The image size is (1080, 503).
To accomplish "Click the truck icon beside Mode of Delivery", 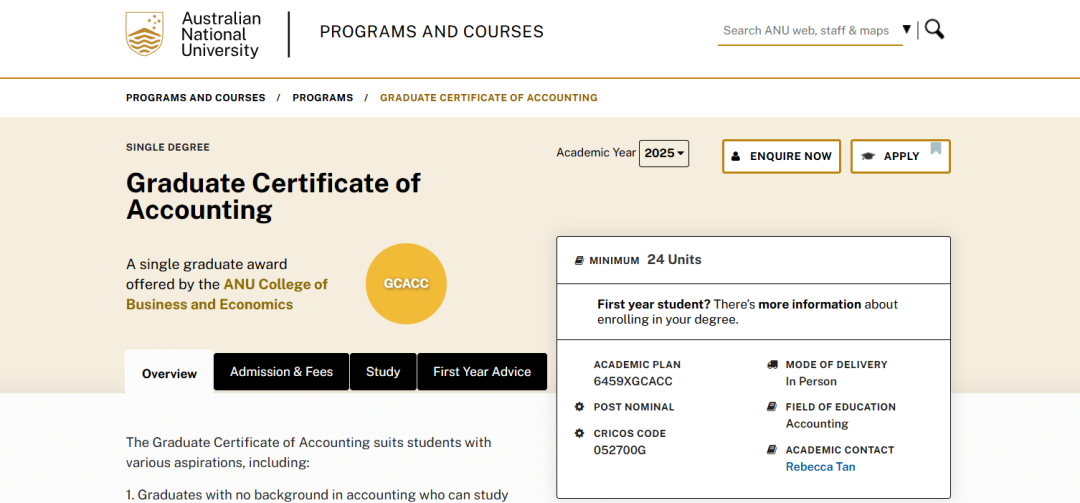I will 772,365.
